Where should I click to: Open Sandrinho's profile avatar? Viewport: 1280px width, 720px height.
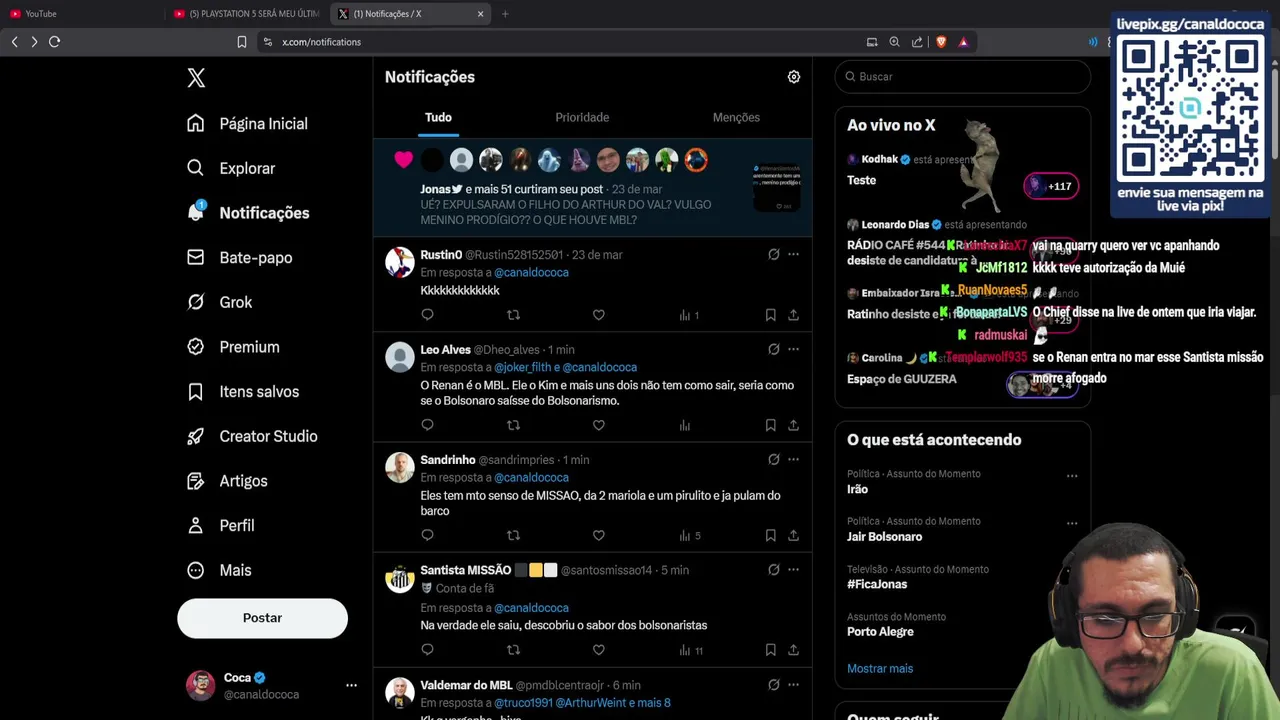[400, 467]
